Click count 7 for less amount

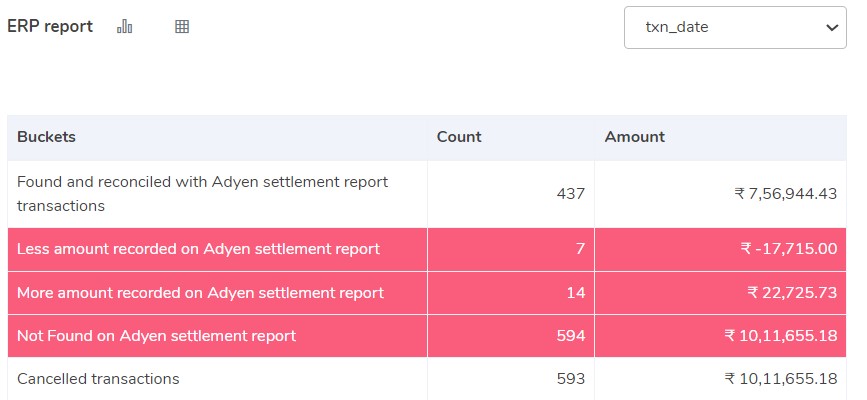coord(580,249)
